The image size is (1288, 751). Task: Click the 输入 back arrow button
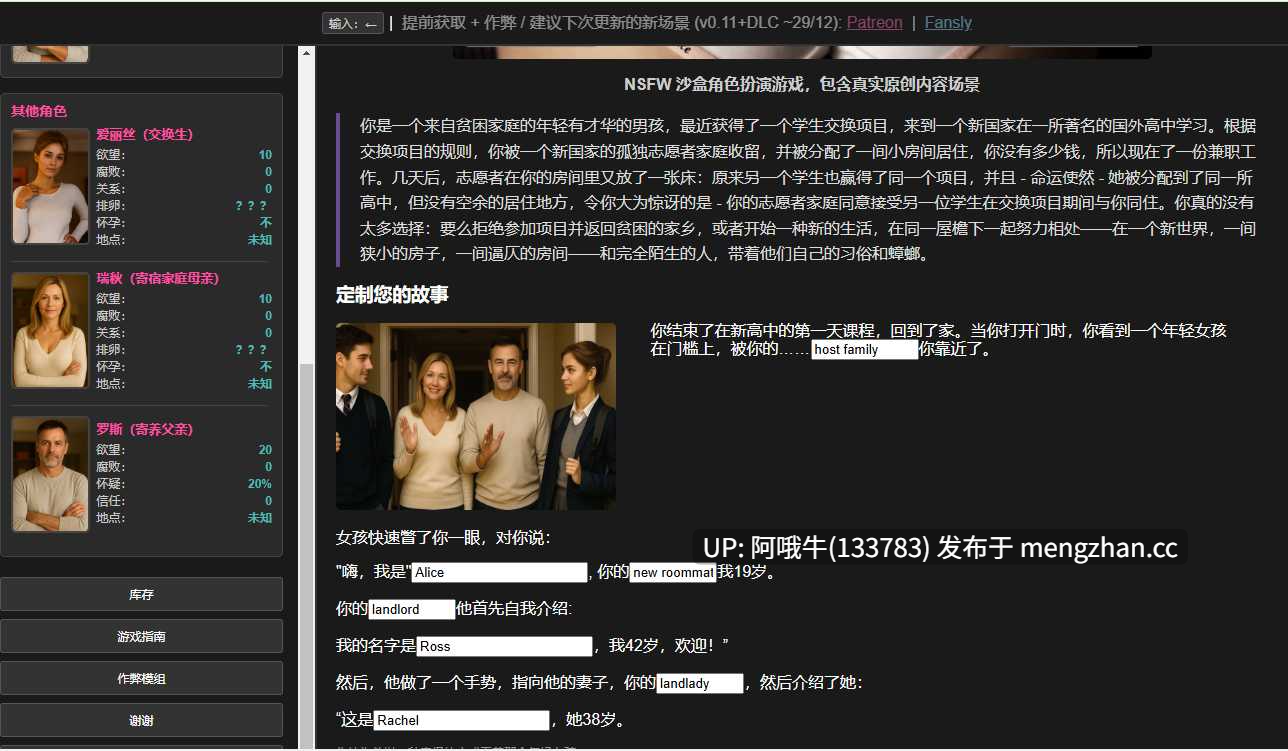[352, 23]
